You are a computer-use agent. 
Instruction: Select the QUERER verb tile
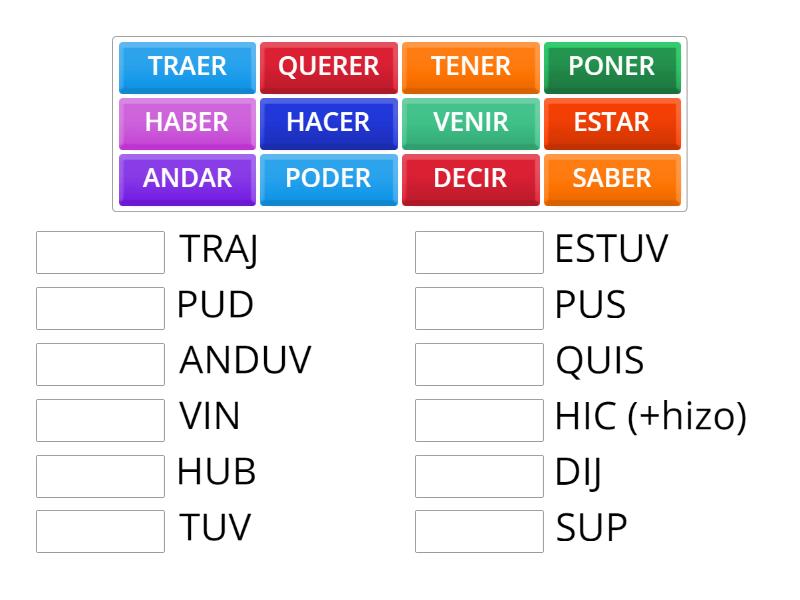coord(328,66)
